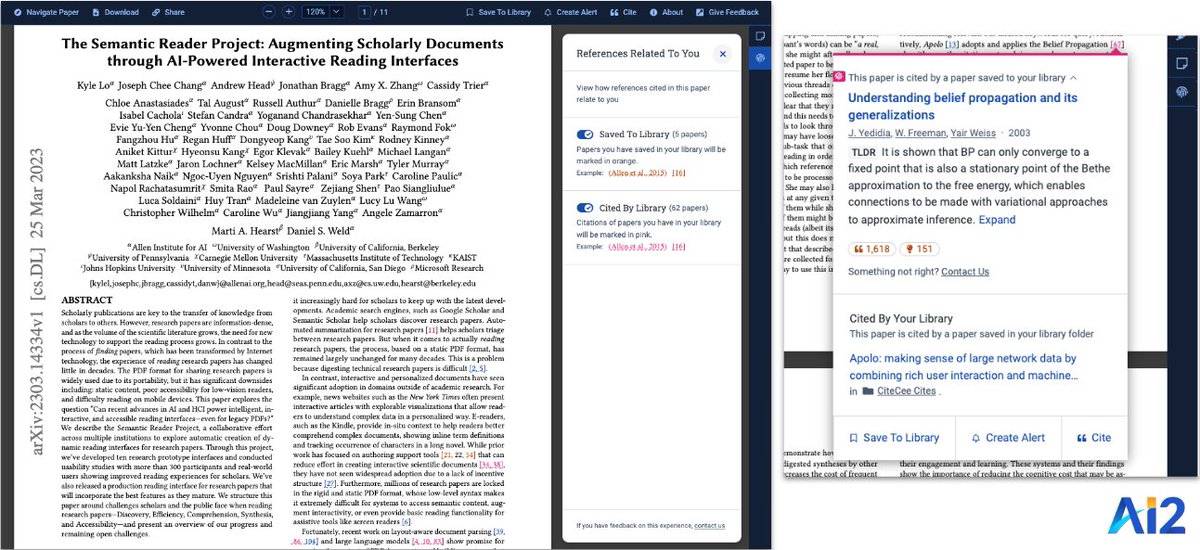1200x550 pixels.
Task: Open 'Understanding belief propagation and its generalizations' title
Action: tap(962, 105)
